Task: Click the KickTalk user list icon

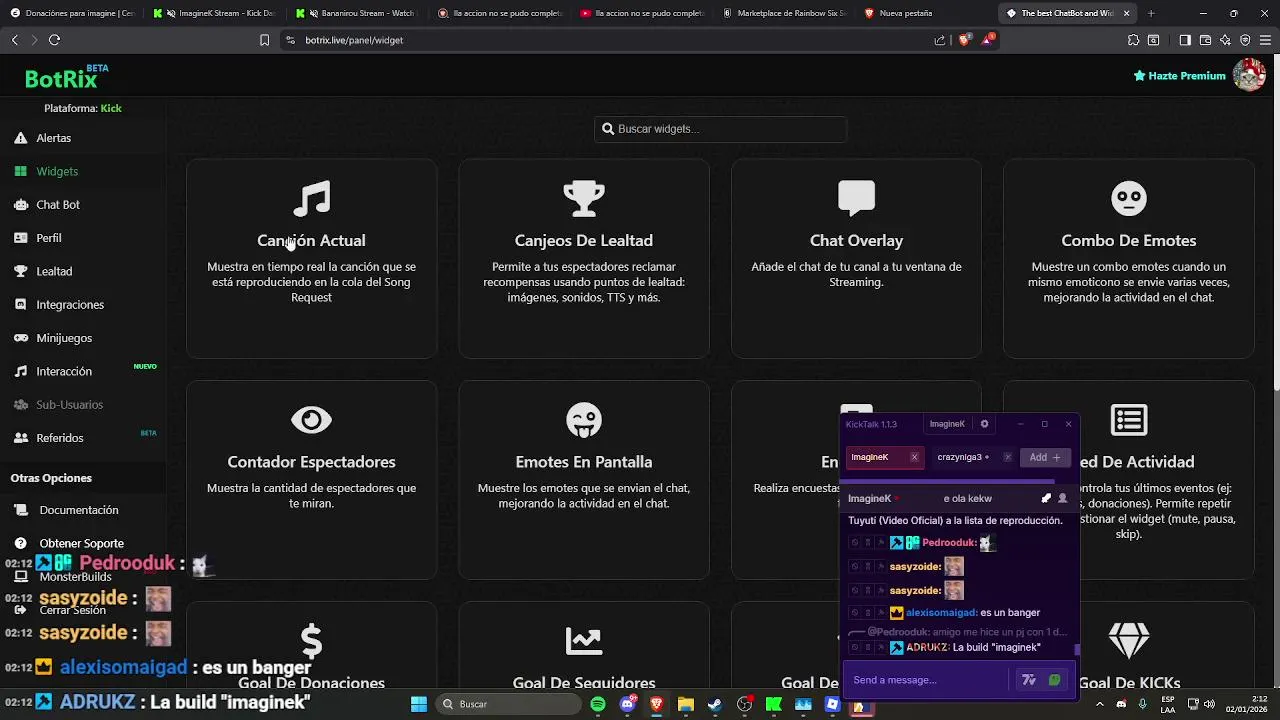Action: pos(1062,498)
